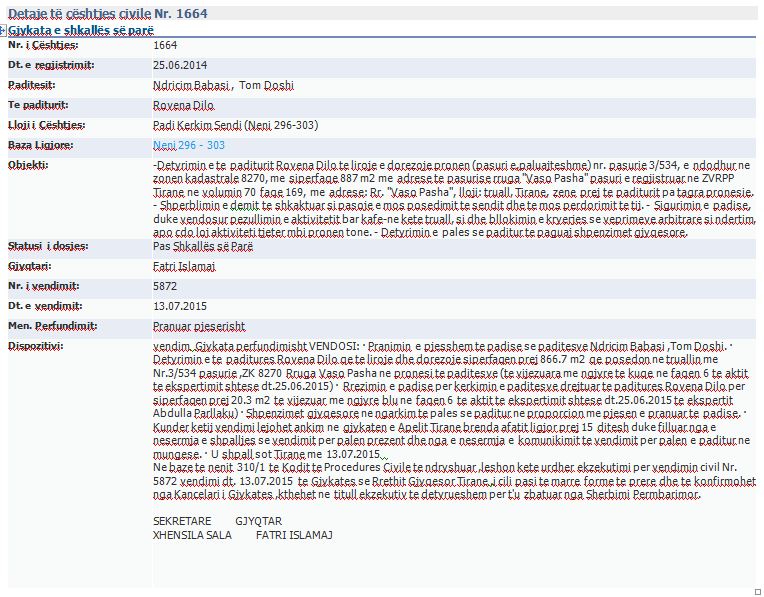The width and height of the screenshot is (764, 597).
Task: Select the case number value 1664
Action: click(x=165, y=46)
